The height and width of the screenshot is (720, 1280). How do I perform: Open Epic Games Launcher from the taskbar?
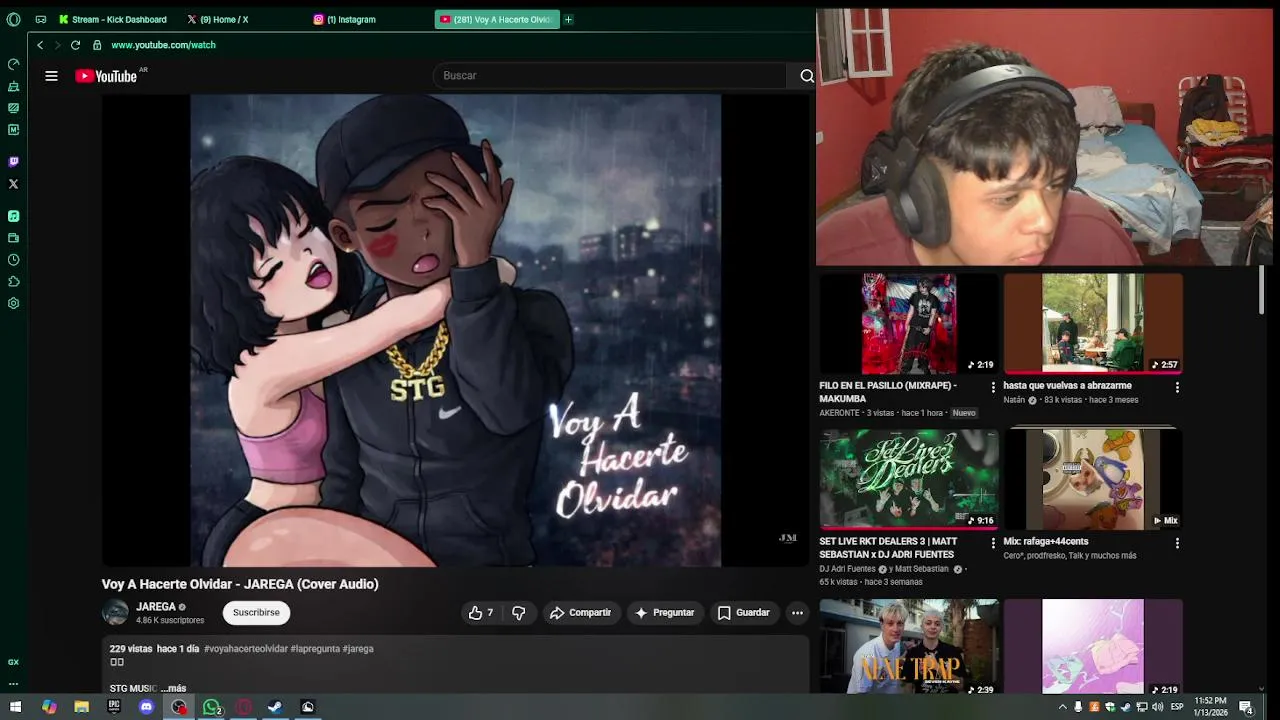coord(114,707)
